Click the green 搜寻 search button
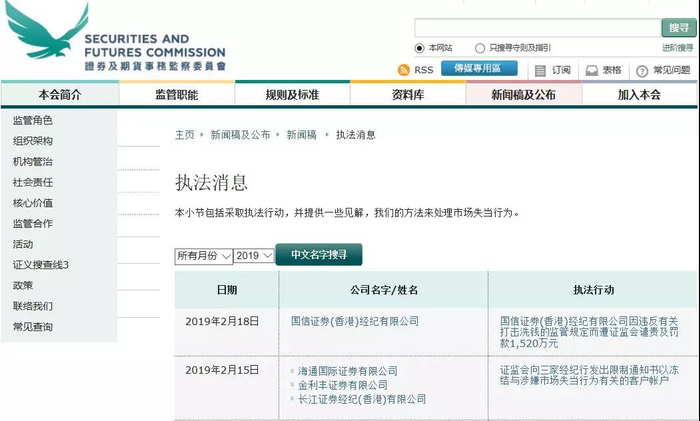Image resolution: width=700 pixels, height=421 pixels. click(679, 28)
